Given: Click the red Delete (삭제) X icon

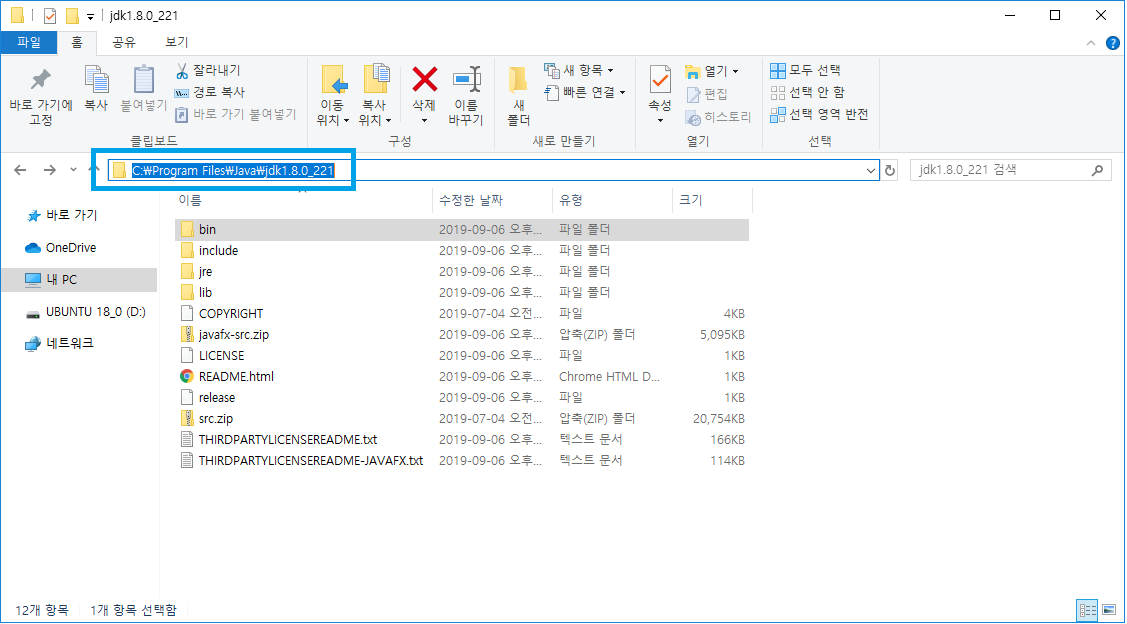Looking at the screenshot, I should point(425,79).
